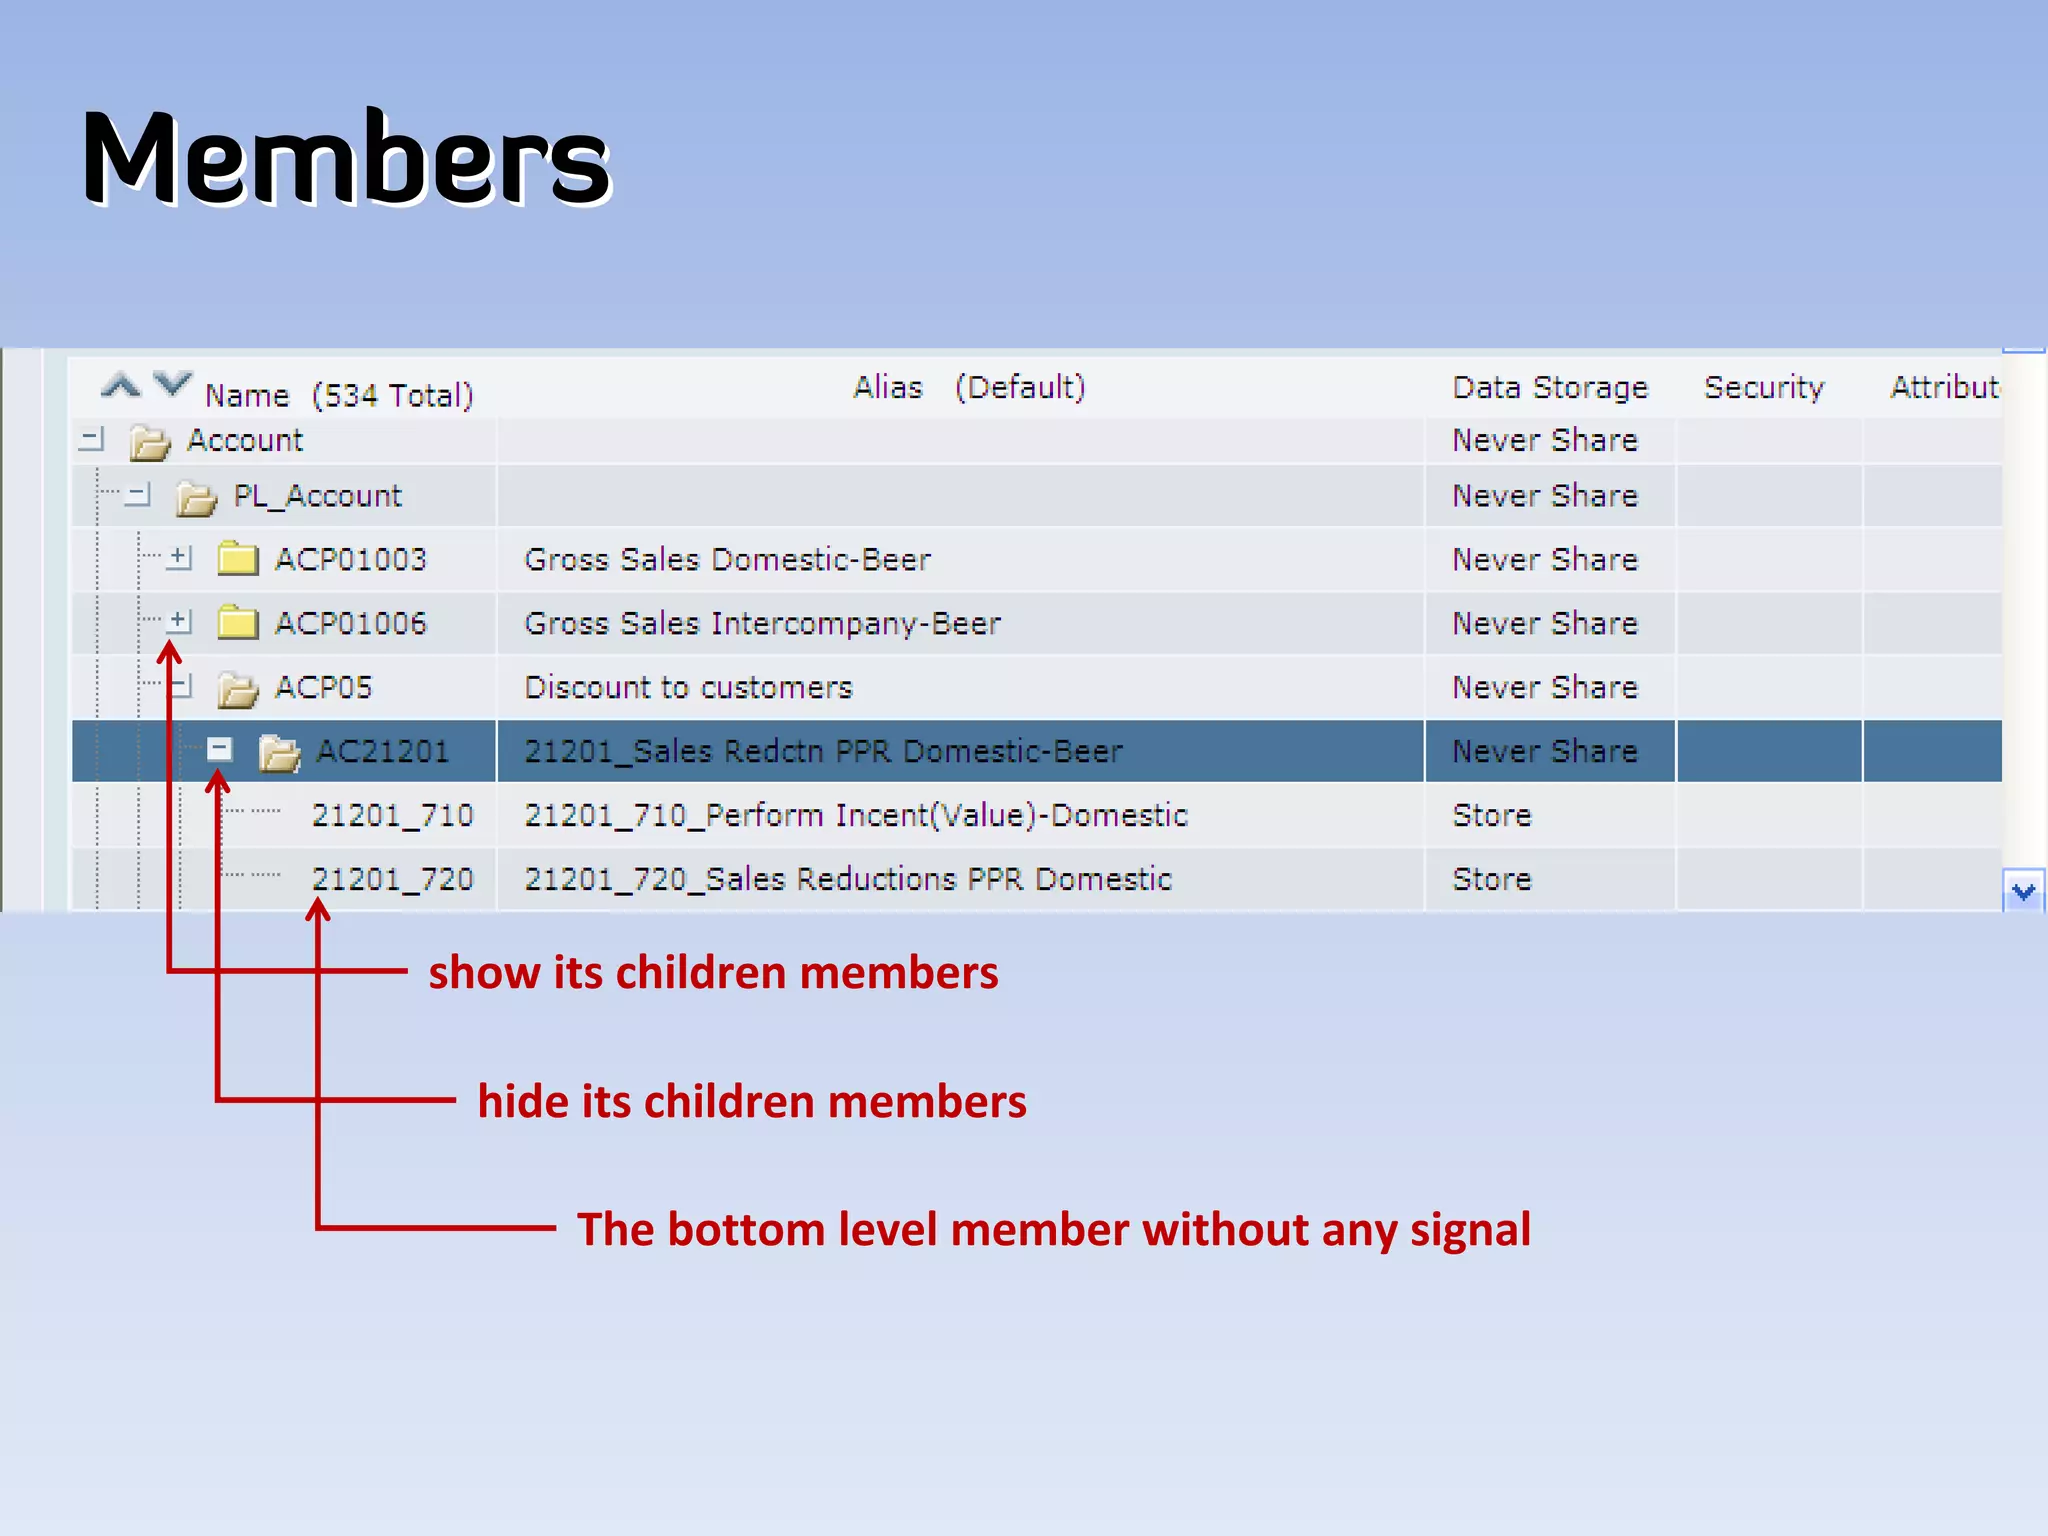Select the ACP01006 member name
The image size is (2048, 1536).
351,623
